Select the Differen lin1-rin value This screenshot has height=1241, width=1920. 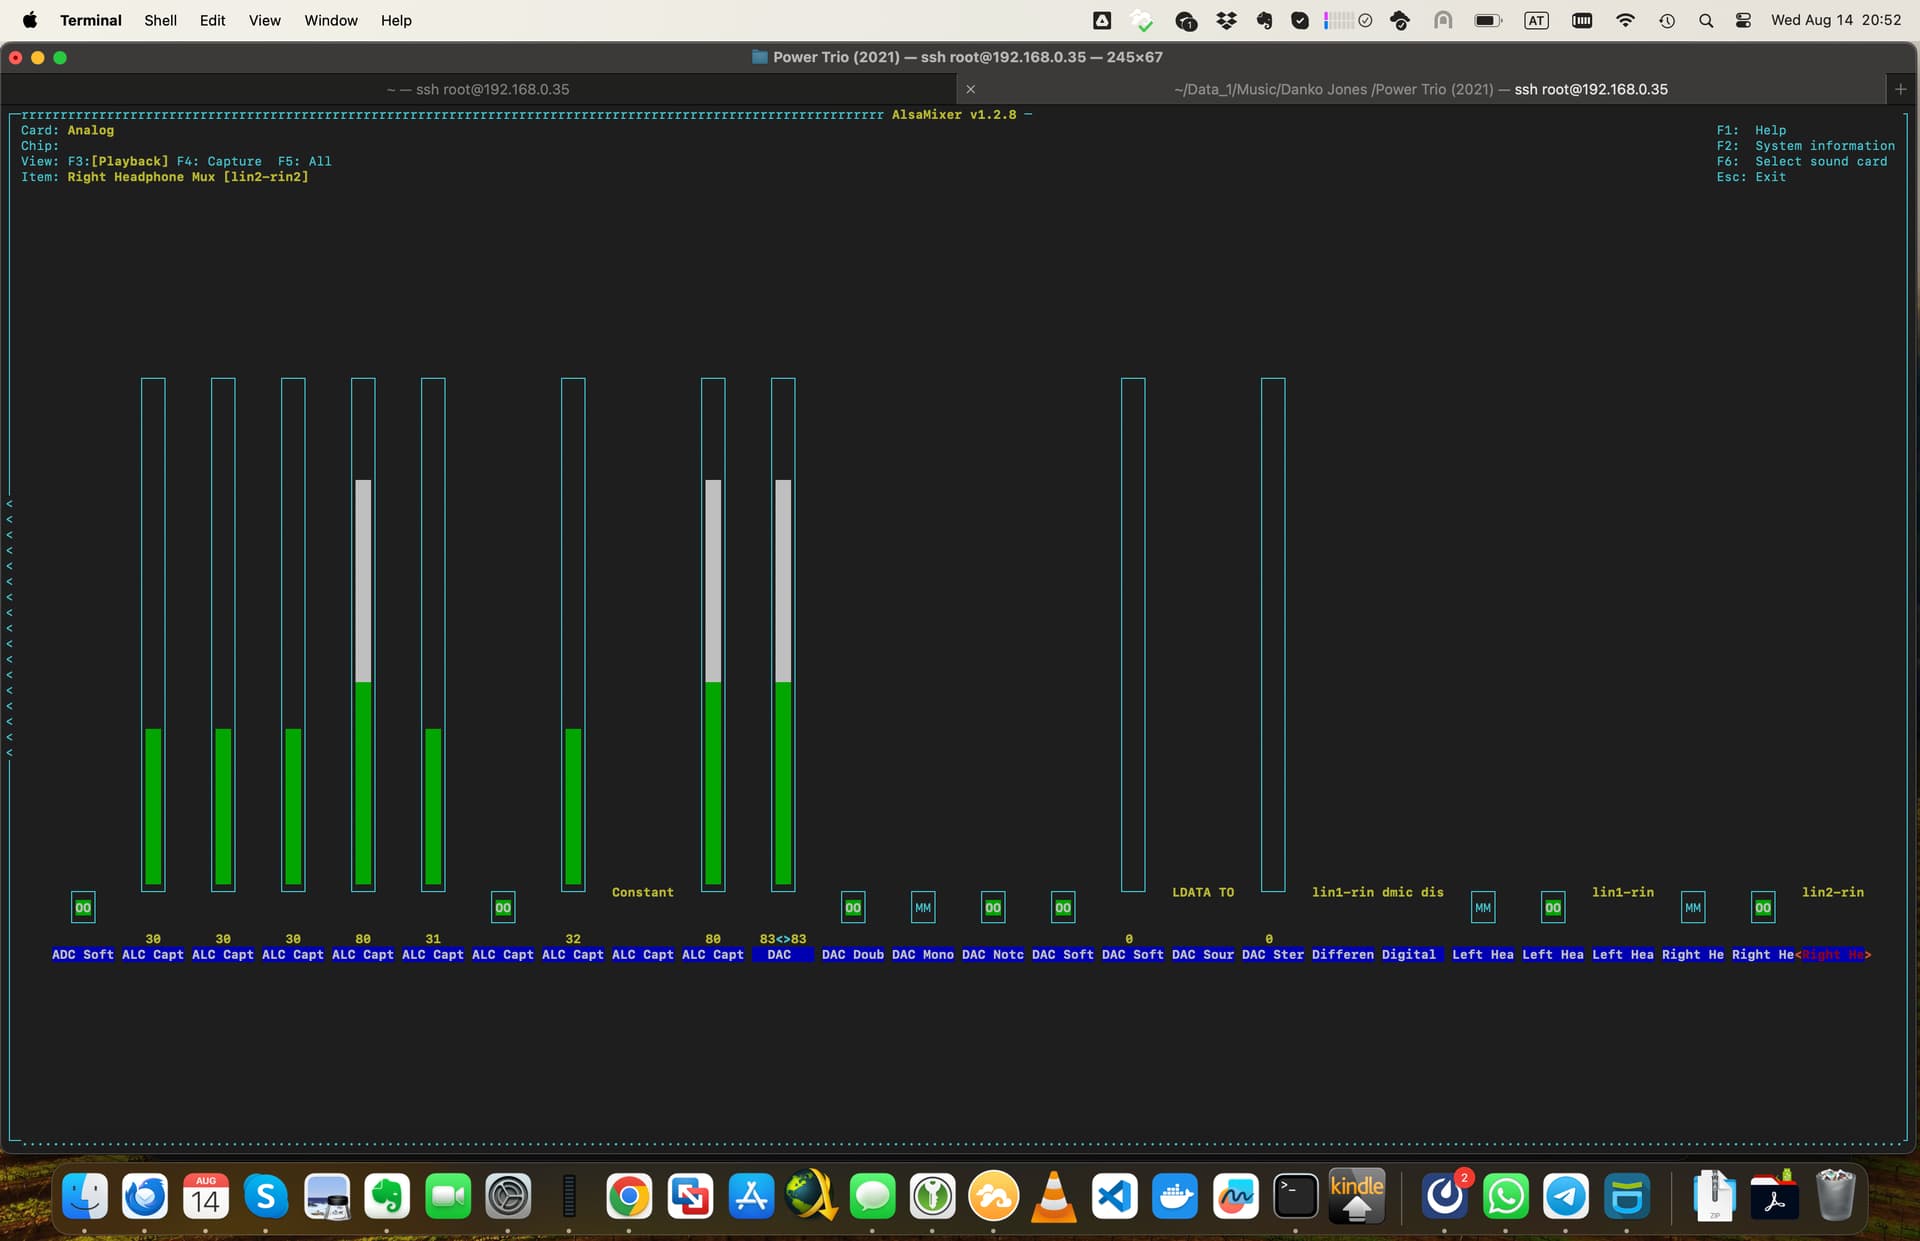tap(1343, 892)
